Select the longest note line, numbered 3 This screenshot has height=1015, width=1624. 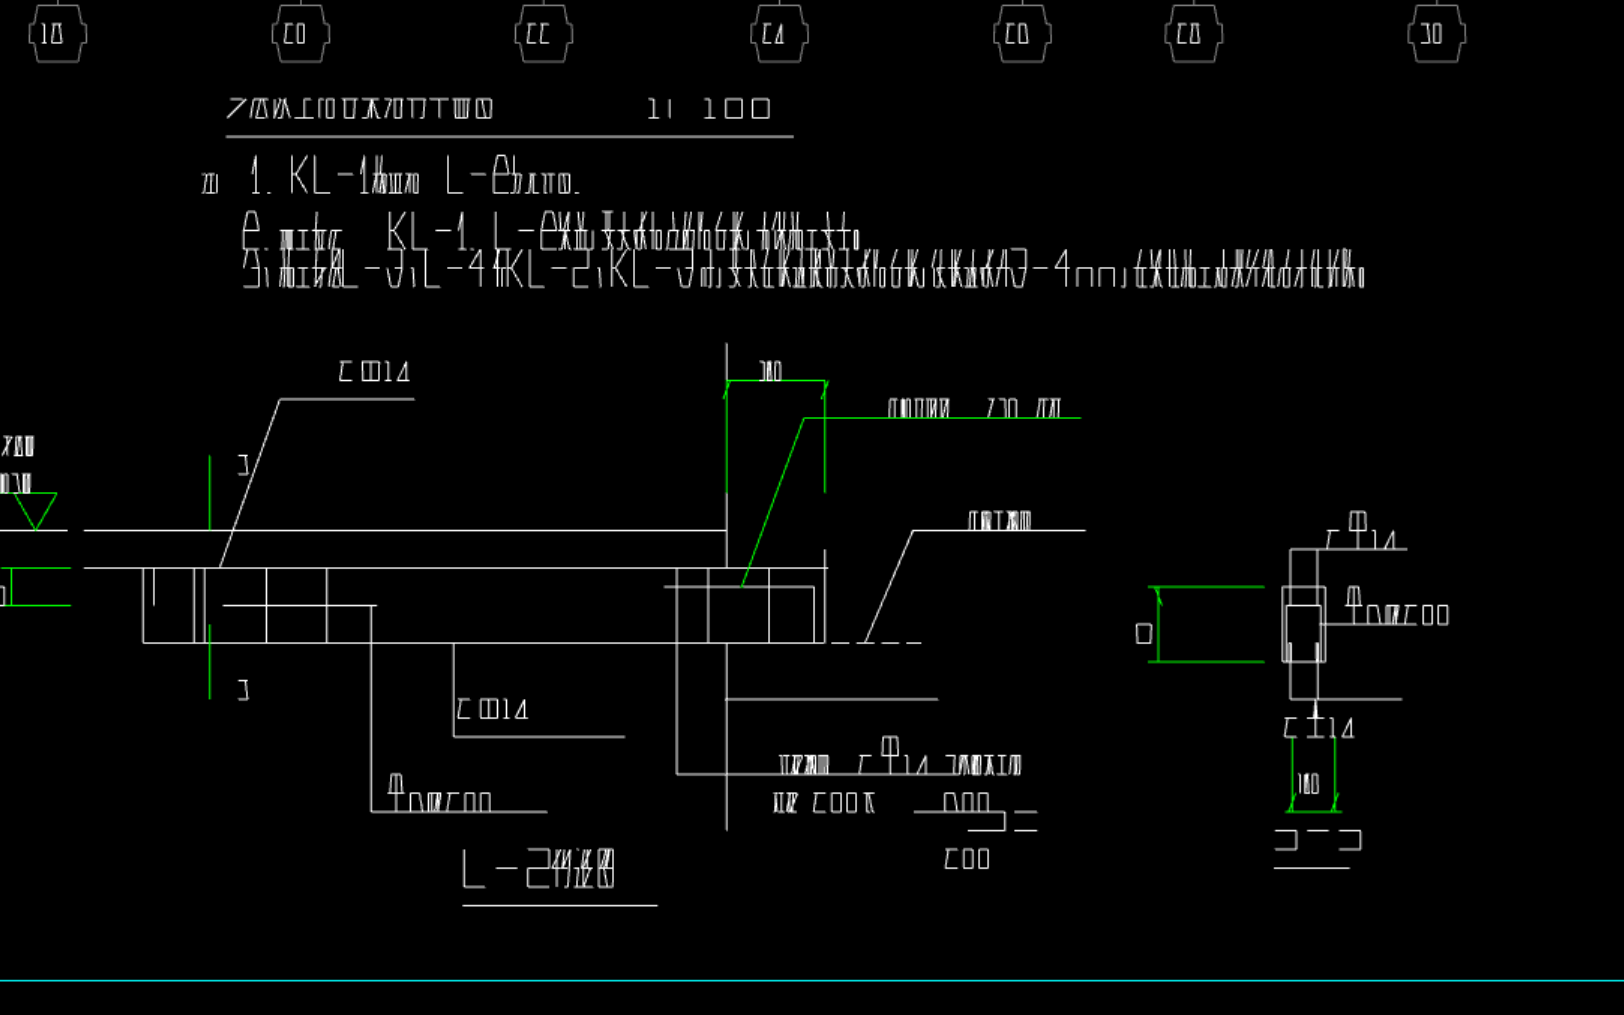(x=803, y=270)
